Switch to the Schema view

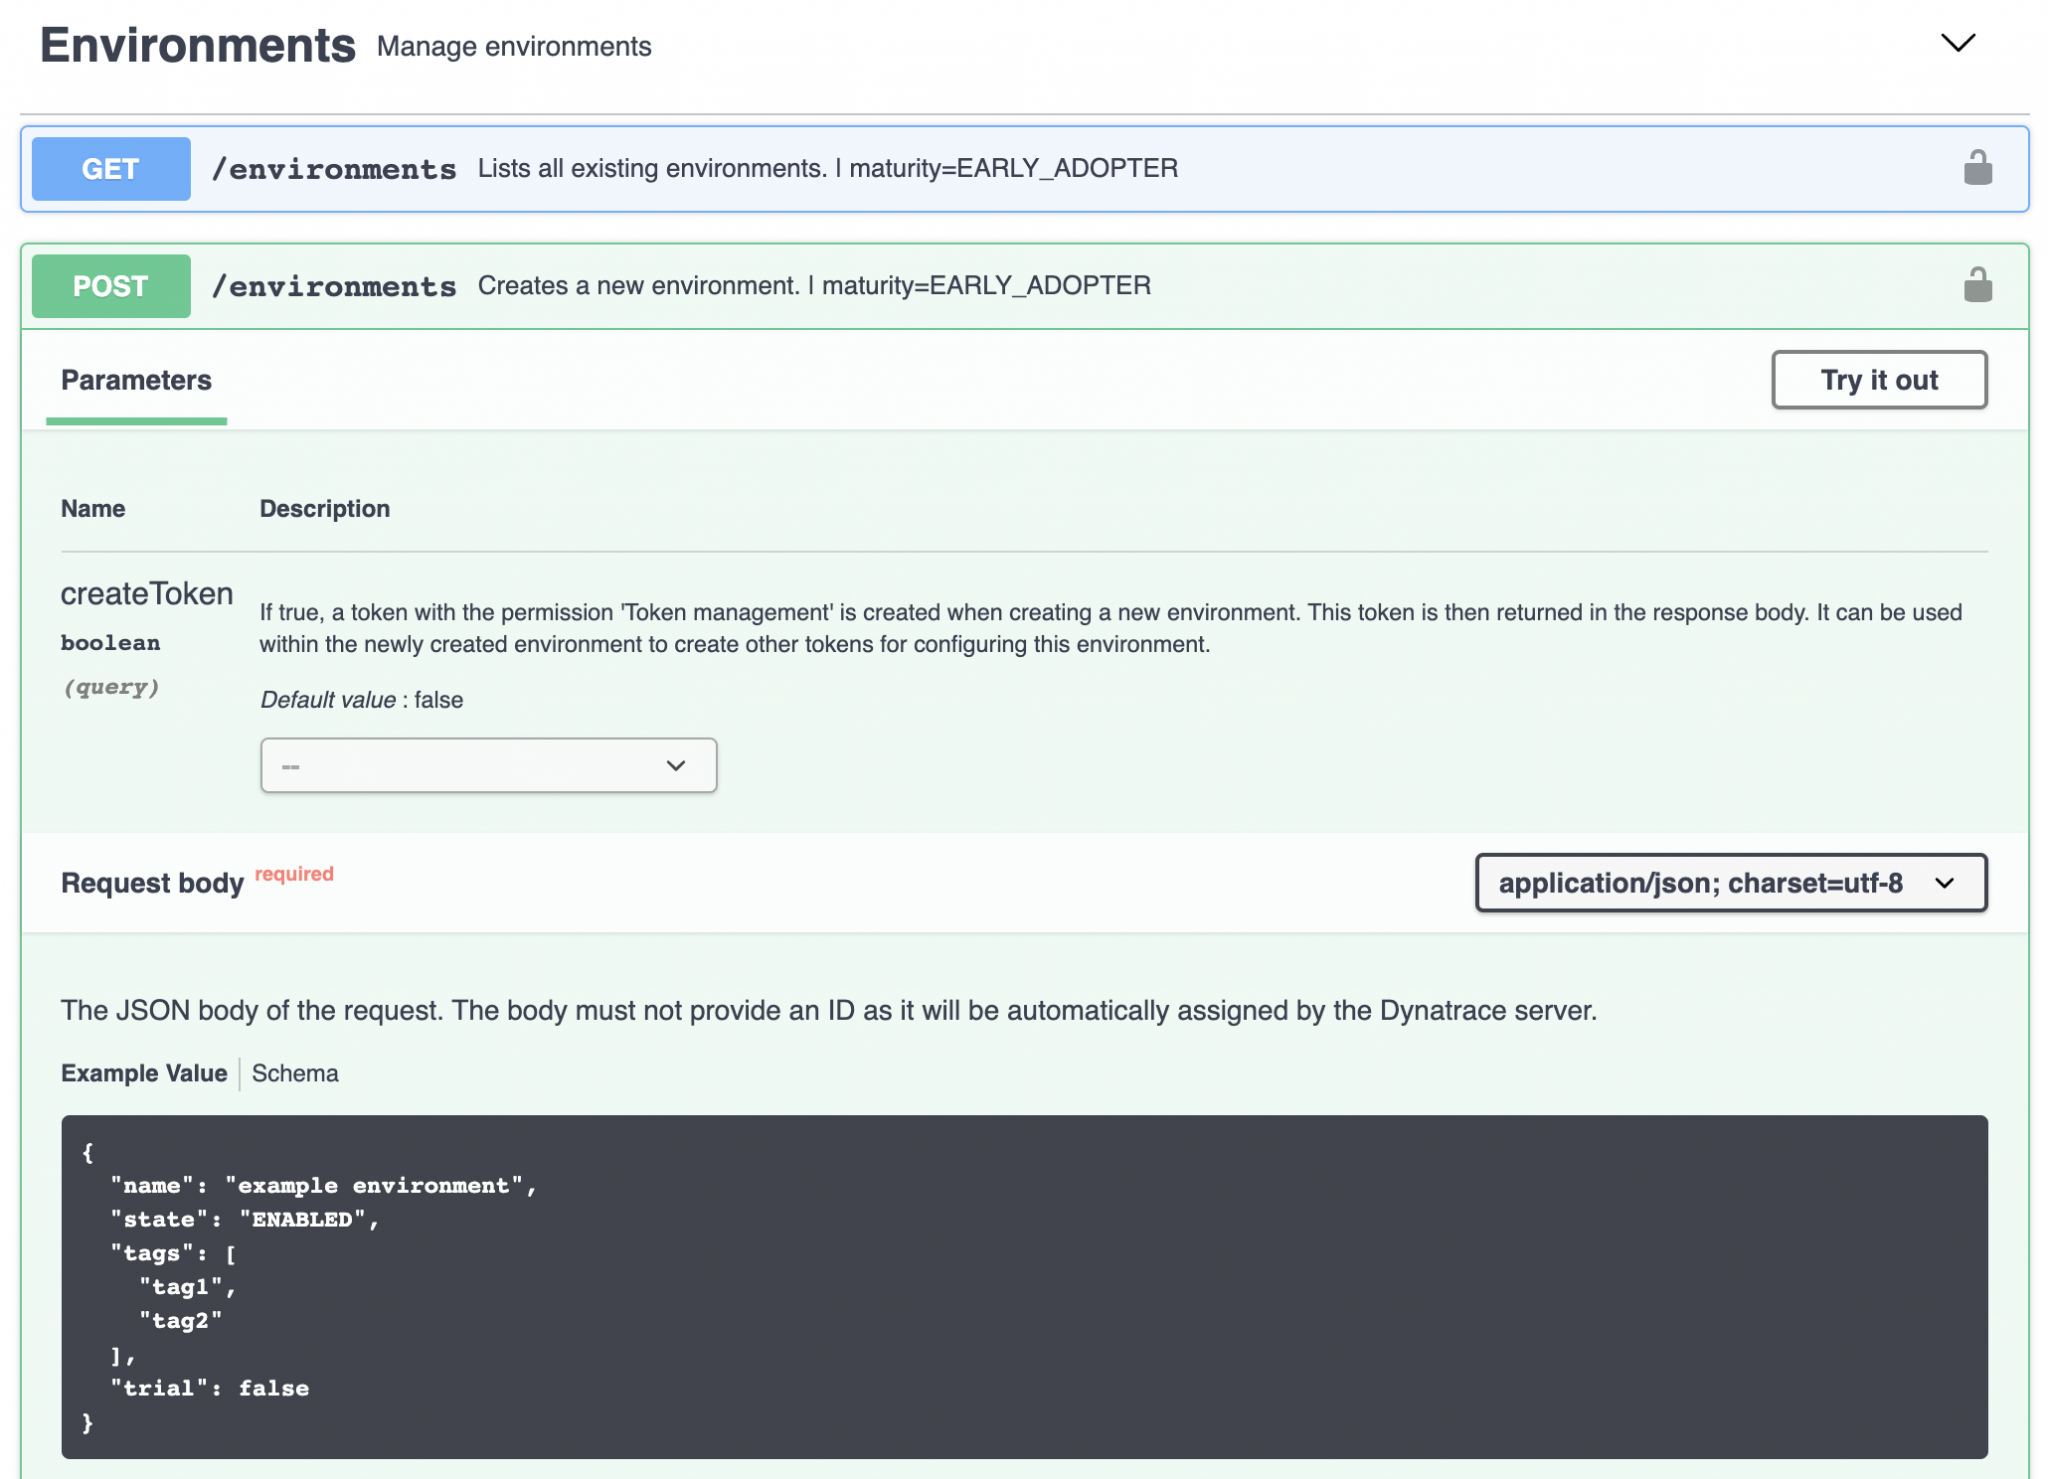point(294,1073)
